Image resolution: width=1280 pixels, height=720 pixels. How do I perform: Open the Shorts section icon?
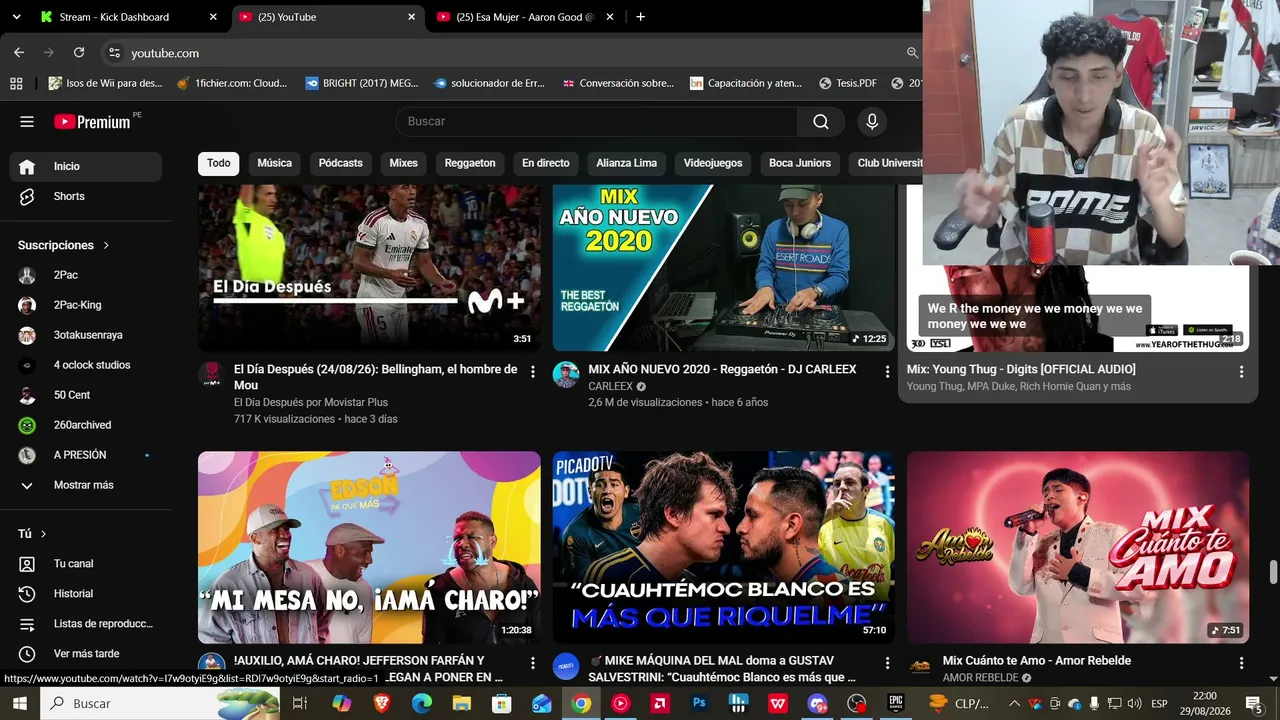[x=27, y=197]
